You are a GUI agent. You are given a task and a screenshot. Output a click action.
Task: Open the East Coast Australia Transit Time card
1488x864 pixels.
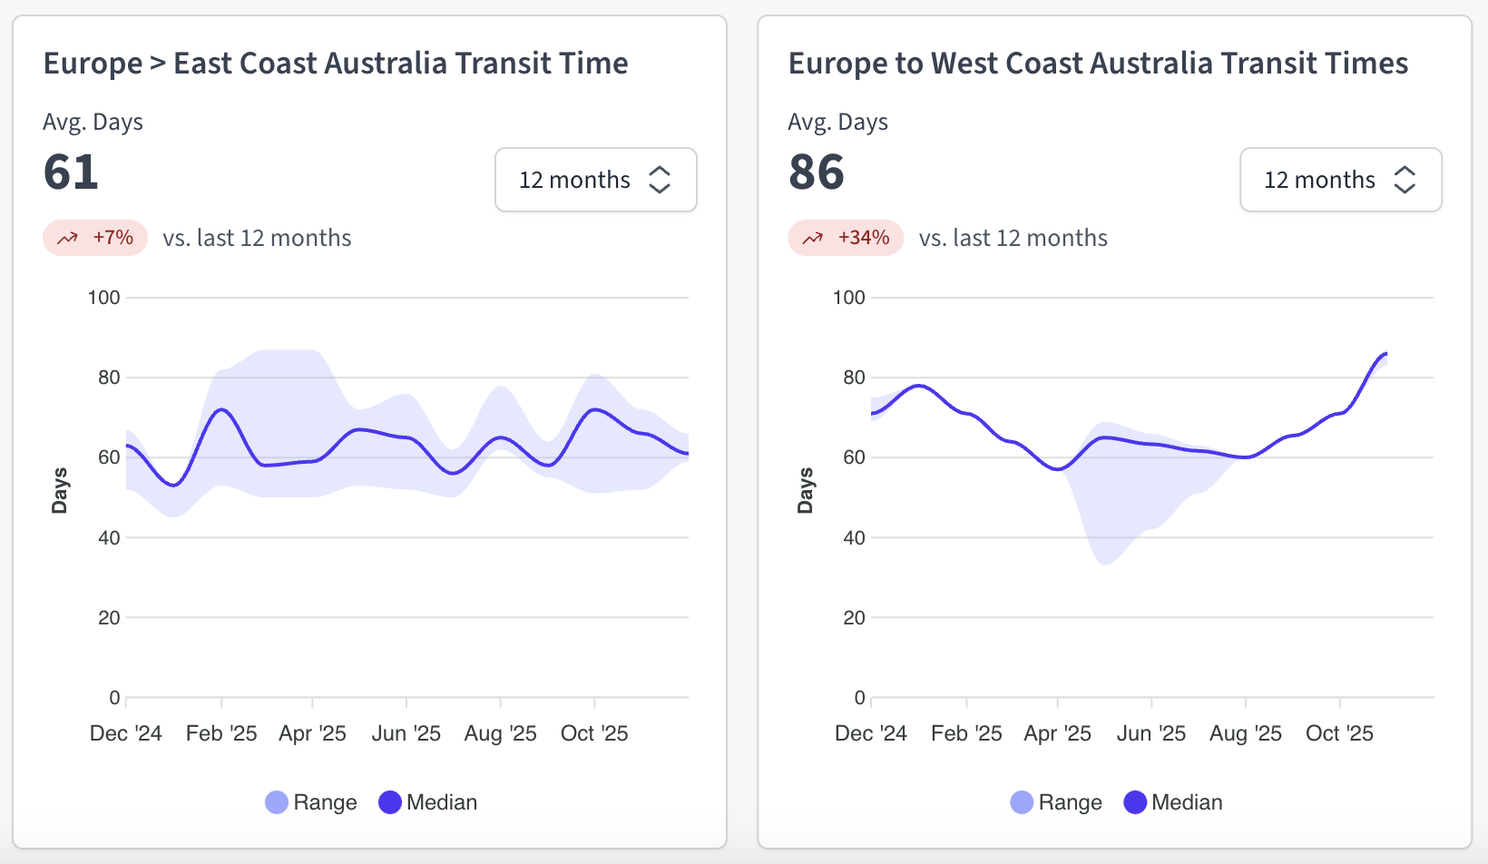pos(335,62)
